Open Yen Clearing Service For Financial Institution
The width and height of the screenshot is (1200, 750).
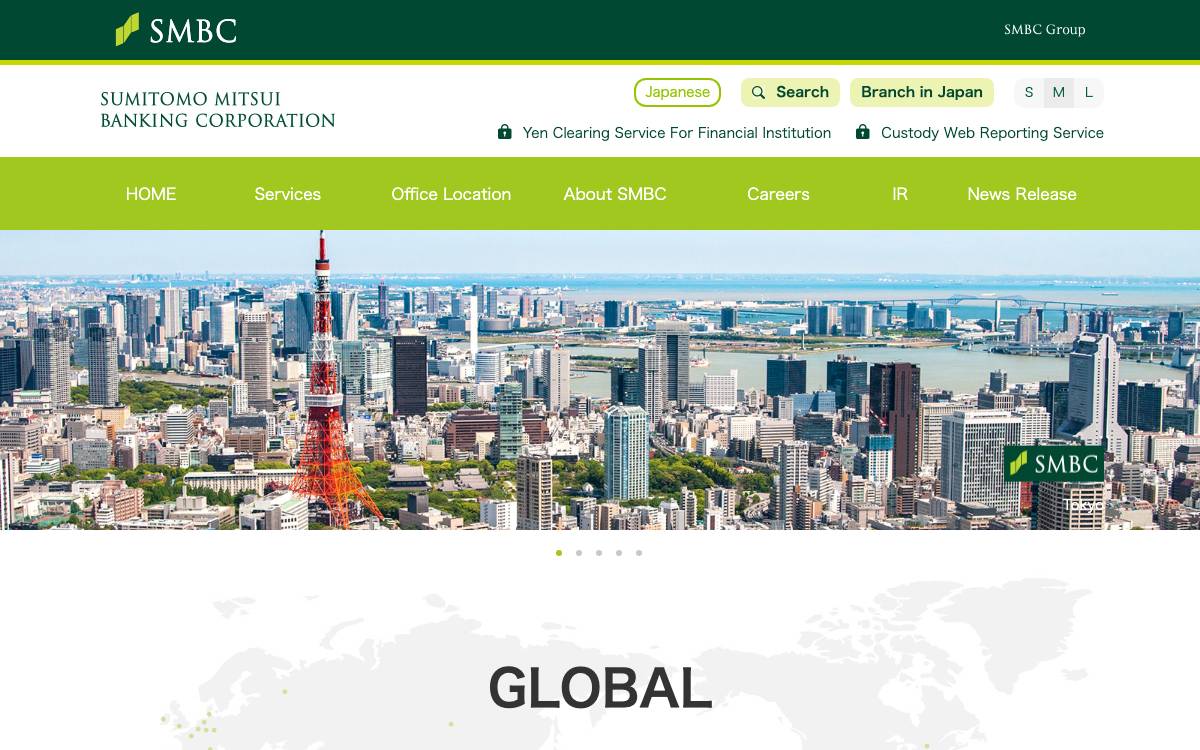677,133
